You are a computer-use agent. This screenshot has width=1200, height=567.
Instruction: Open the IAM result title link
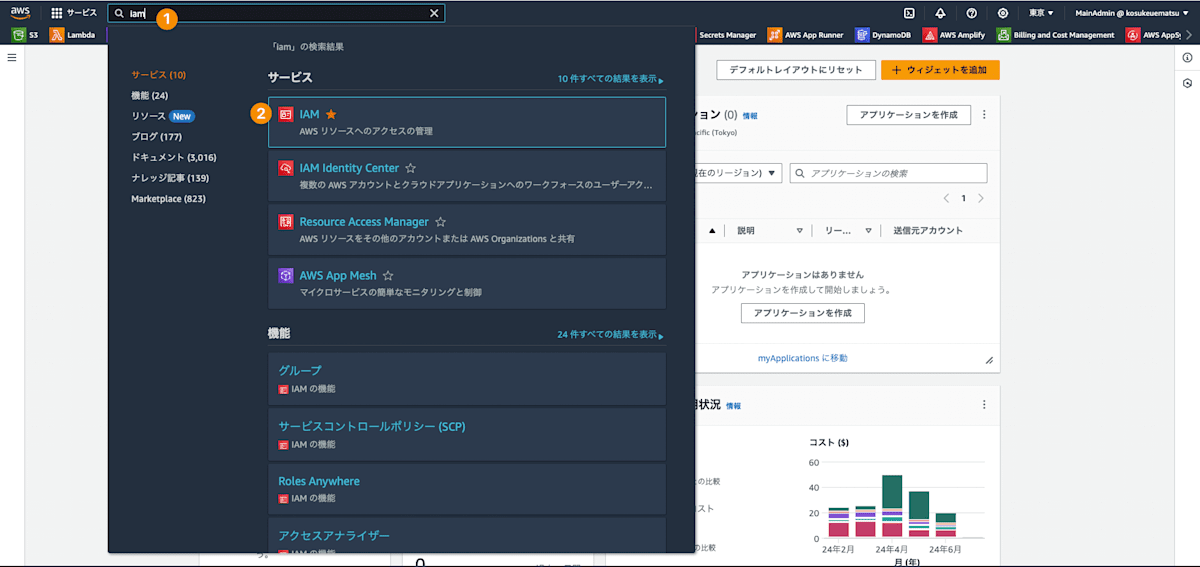(309, 115)
